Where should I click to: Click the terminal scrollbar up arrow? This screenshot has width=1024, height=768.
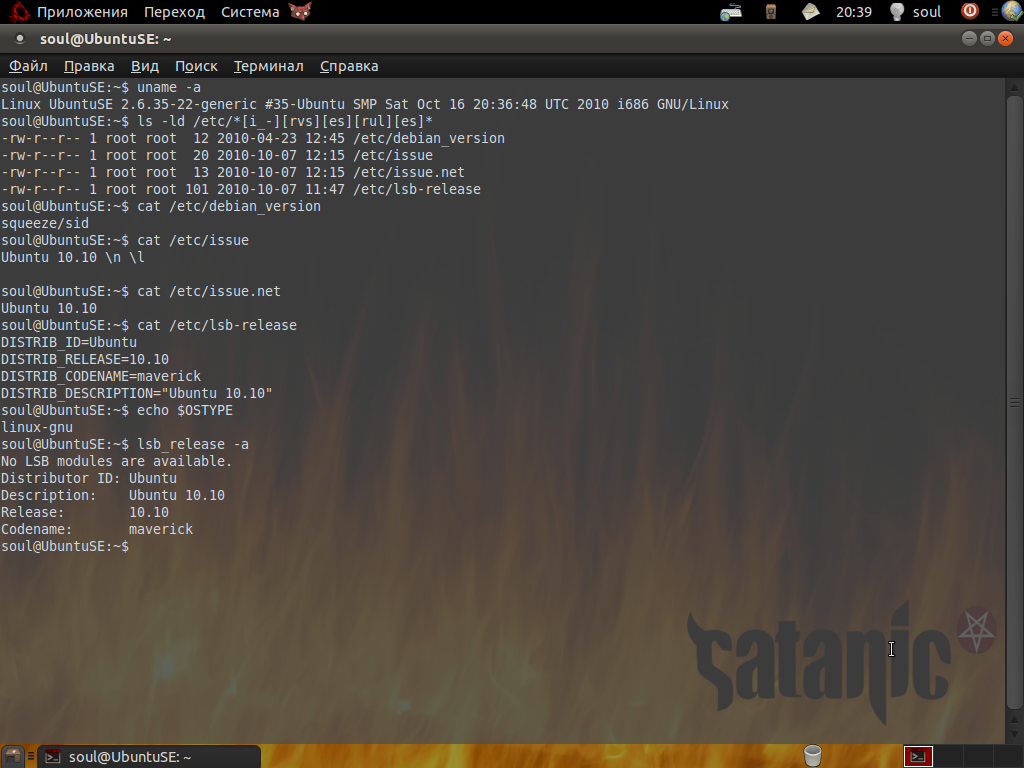(1014, 87)
